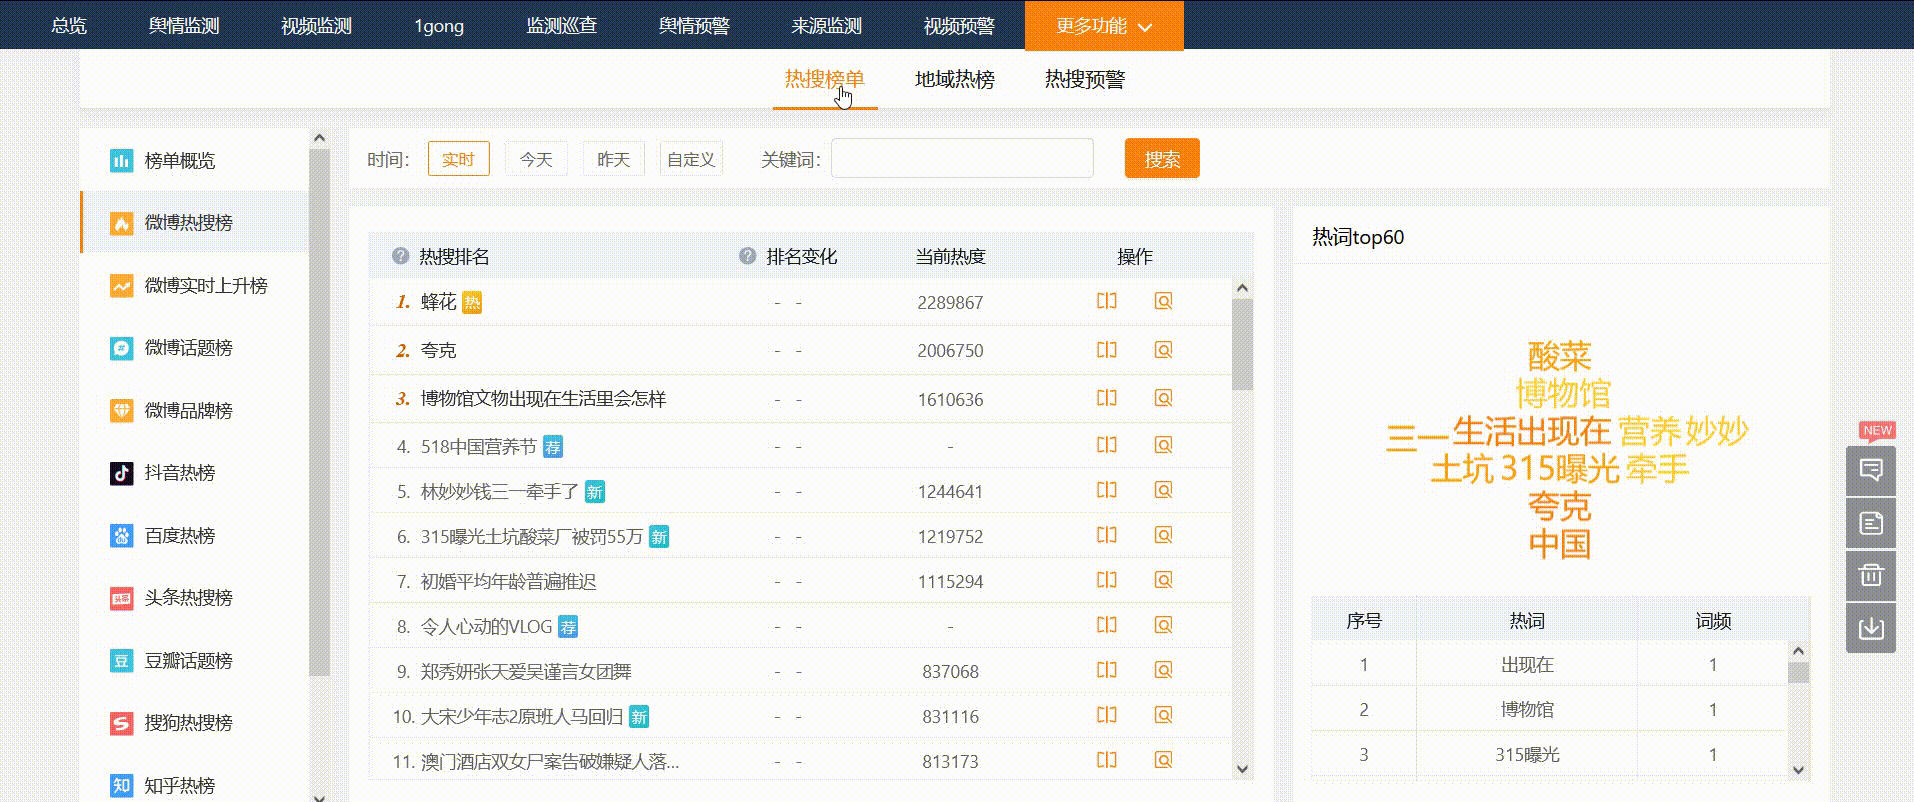The width and height of the screenshot is (1914, 802).
Task: Expand the 更多功能 dropdown
Action: [x=1104, y=26]
